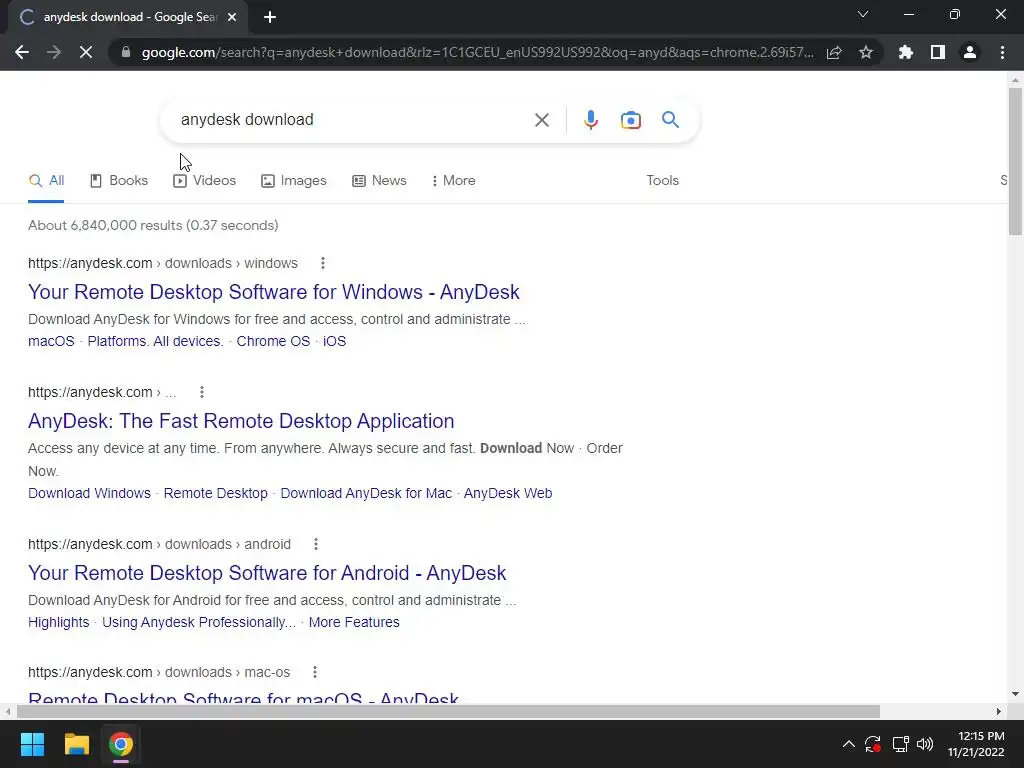Viewport: 1024px width, 768px height.
Task: Expand the More search filters menu
Action: tap(453, 180)
